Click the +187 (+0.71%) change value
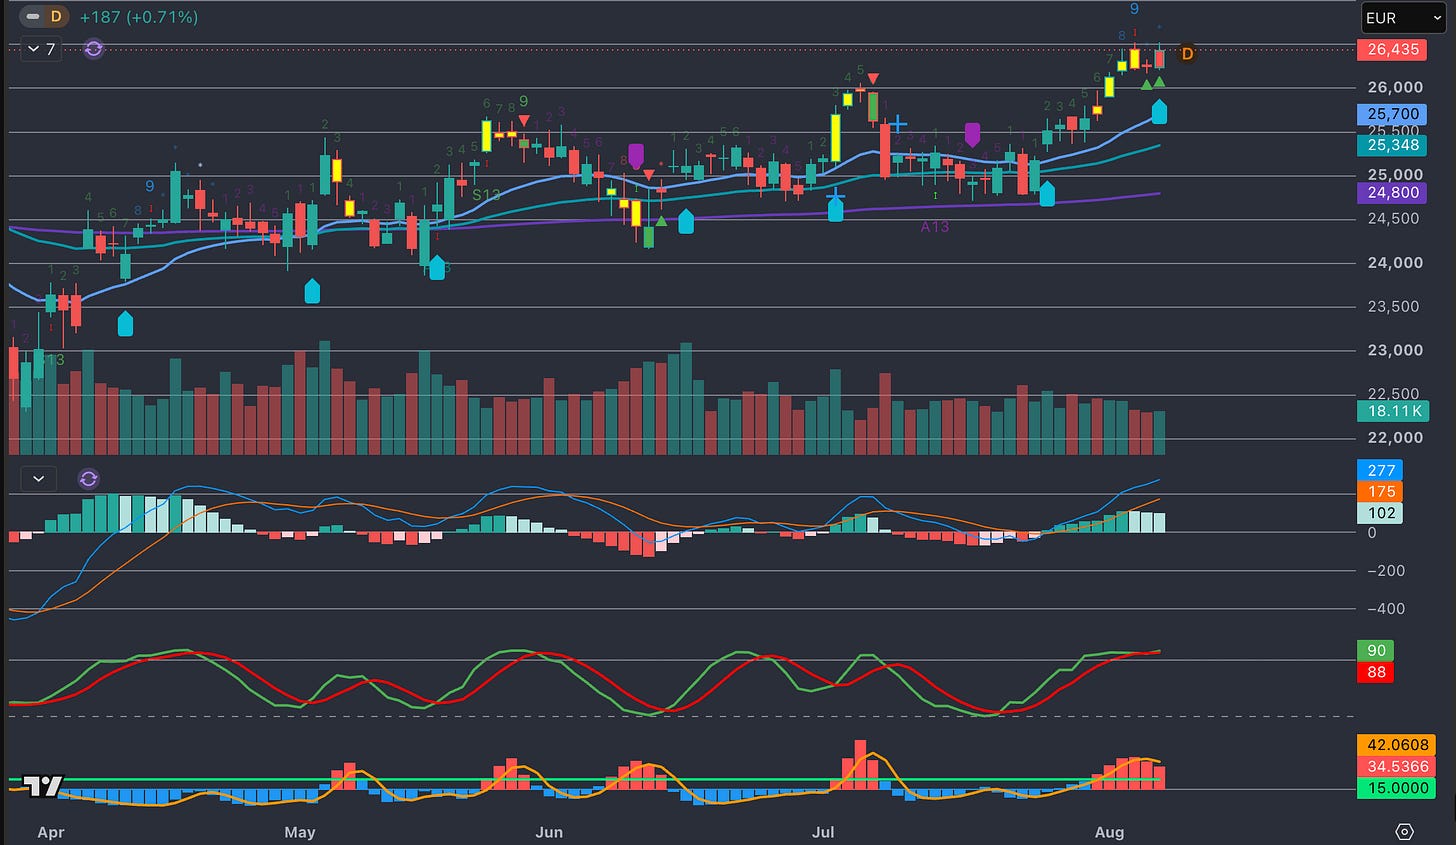Viewport: 1456px width, 845px height. tap(139, 17)
